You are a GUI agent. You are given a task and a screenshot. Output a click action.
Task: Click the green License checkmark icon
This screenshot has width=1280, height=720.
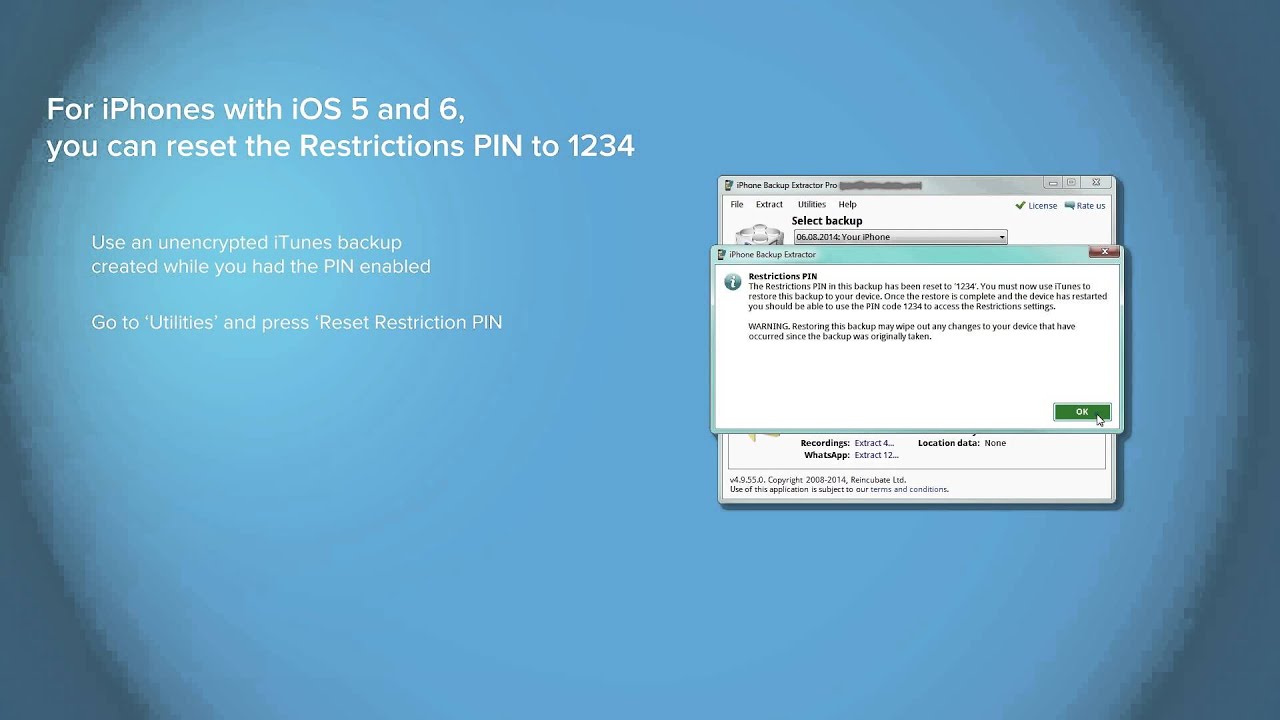[1020, 206]
